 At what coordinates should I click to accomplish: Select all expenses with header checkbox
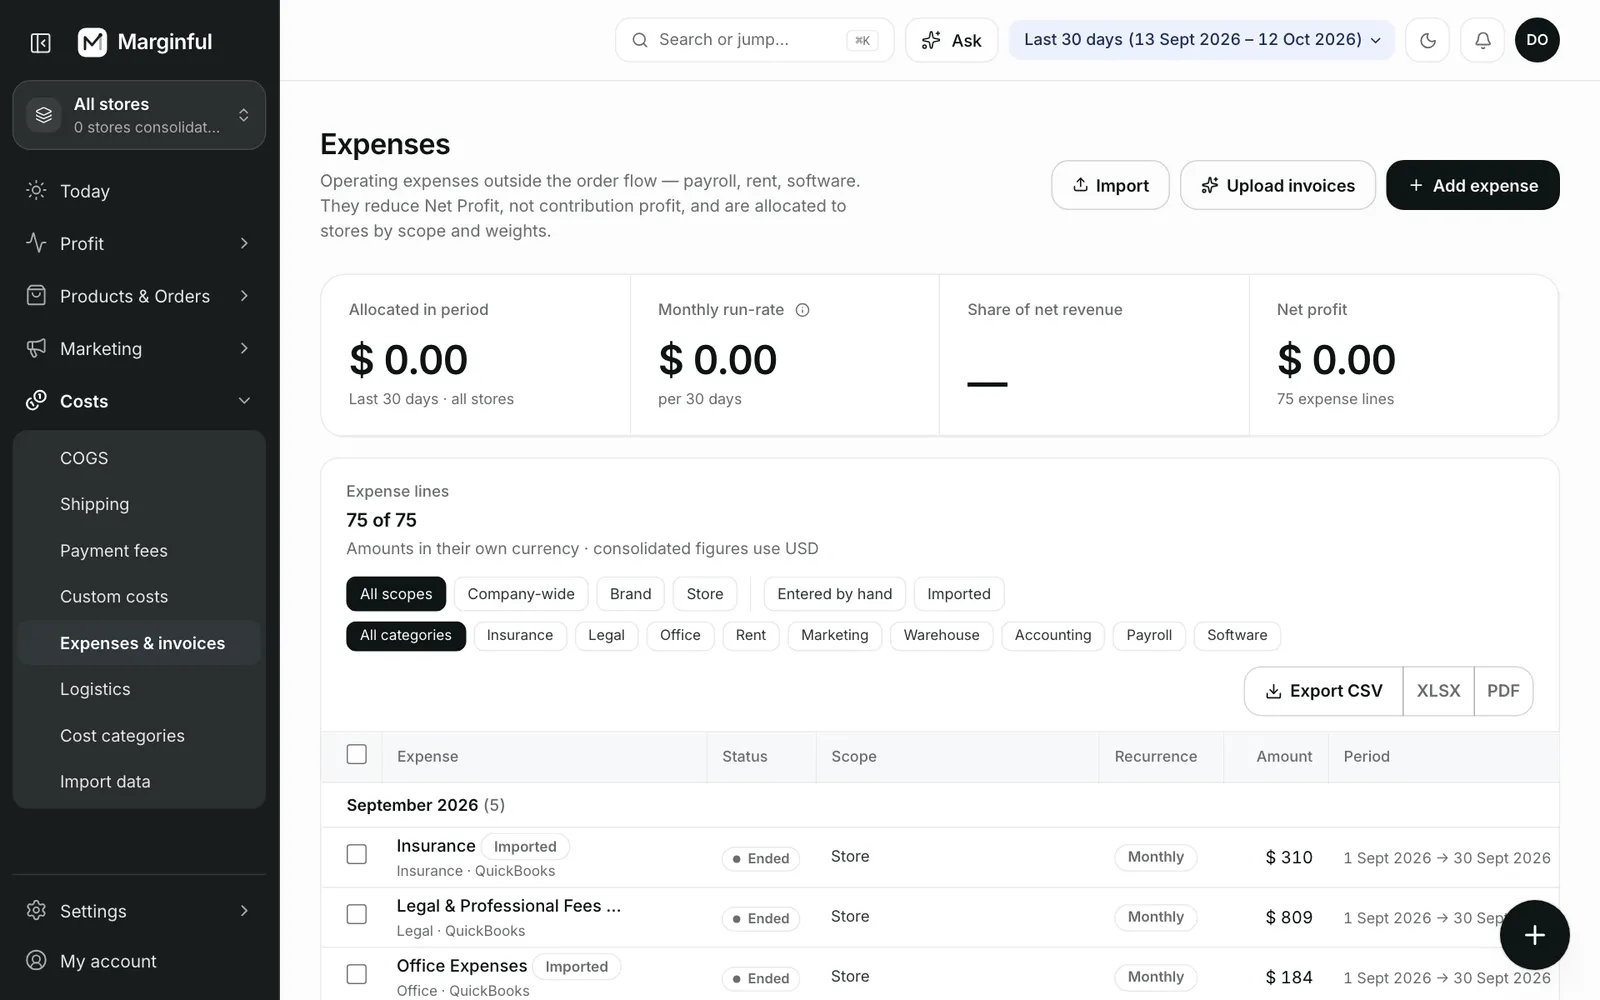[356, 755]
